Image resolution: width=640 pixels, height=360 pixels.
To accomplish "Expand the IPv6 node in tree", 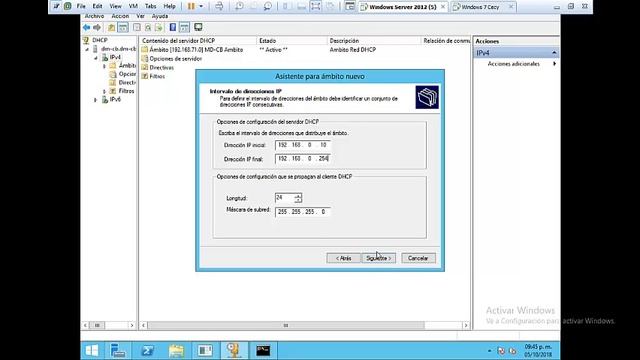I will 96,100.
